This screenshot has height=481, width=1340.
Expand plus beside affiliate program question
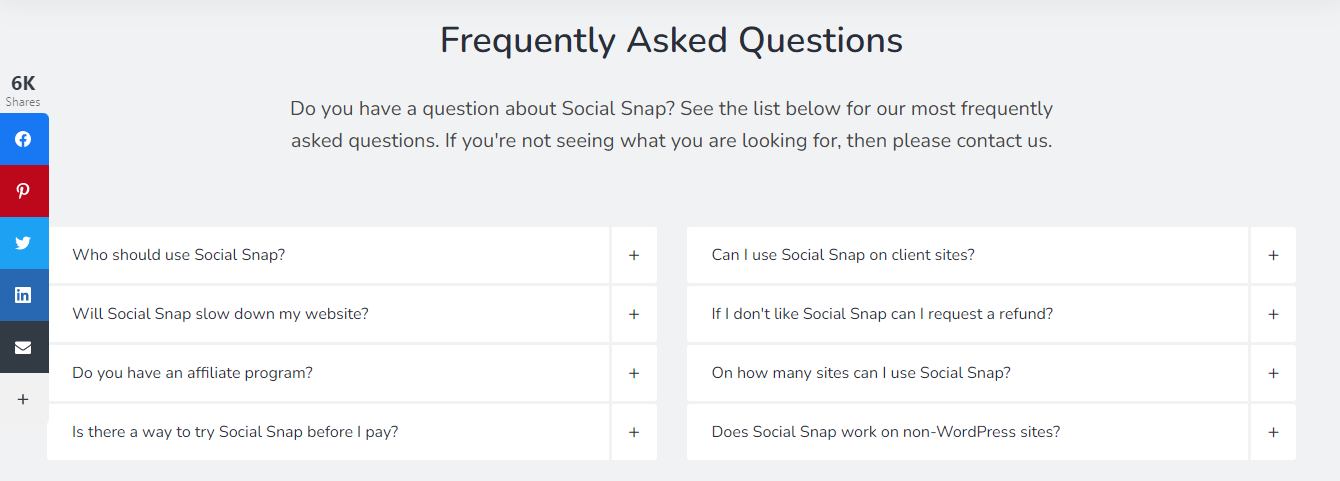pos(634,373)
